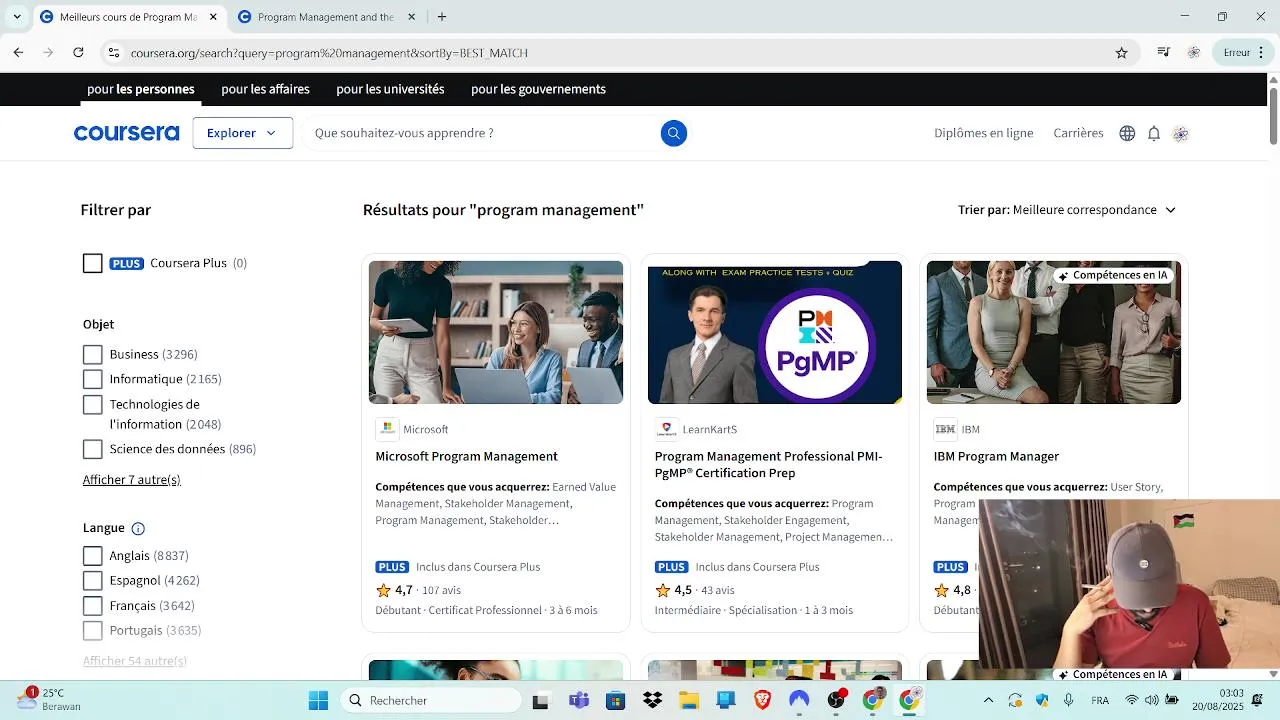Image resolution: width=1280 pixels, height=720 pixels.
Task: Open PgMP Certification Prep course title
Action: pyautogui.click(x=768, y=465)
